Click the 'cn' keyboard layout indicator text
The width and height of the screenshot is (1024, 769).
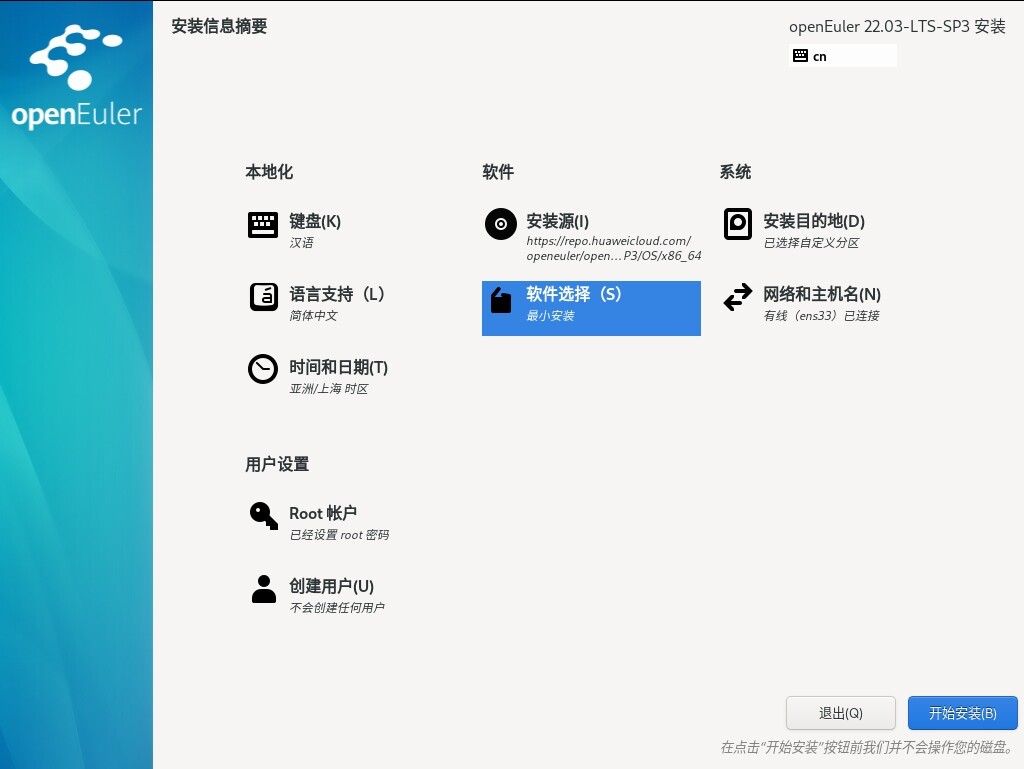pyautogui.click(x=820, y=57)
